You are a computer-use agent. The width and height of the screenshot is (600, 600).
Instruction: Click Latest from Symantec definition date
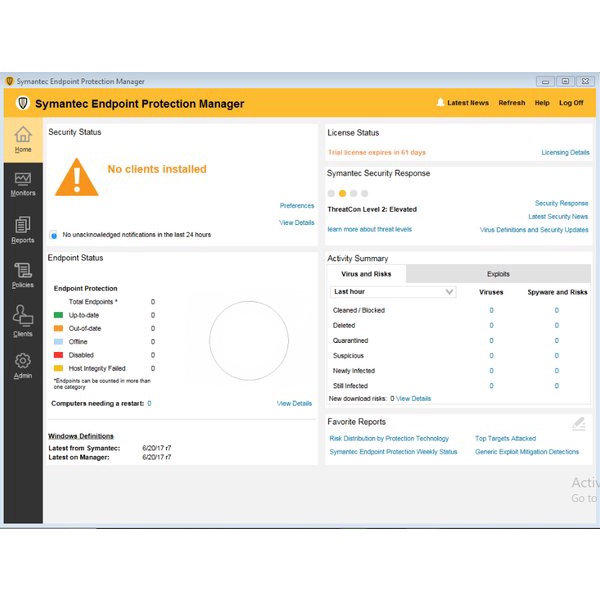click(157, 448)
